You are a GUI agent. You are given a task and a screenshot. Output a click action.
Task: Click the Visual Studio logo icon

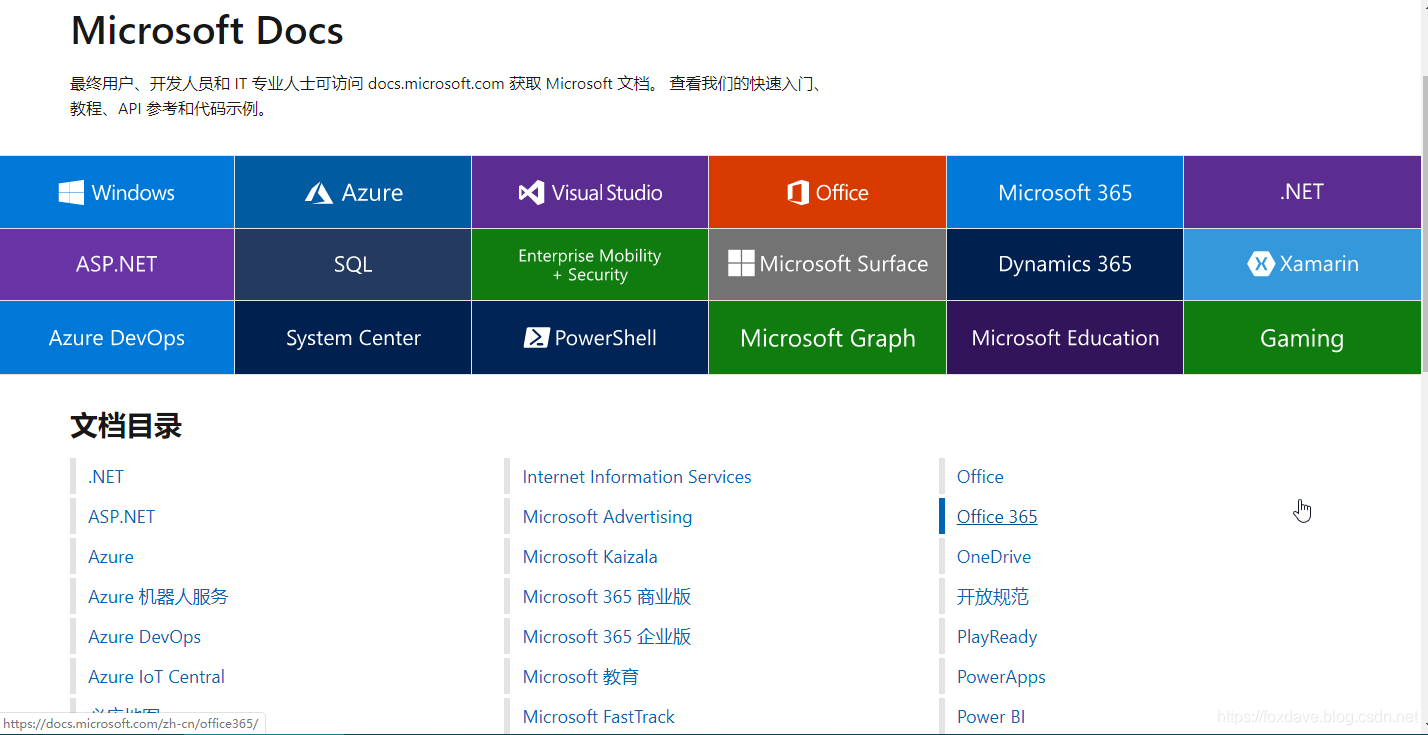531,193
